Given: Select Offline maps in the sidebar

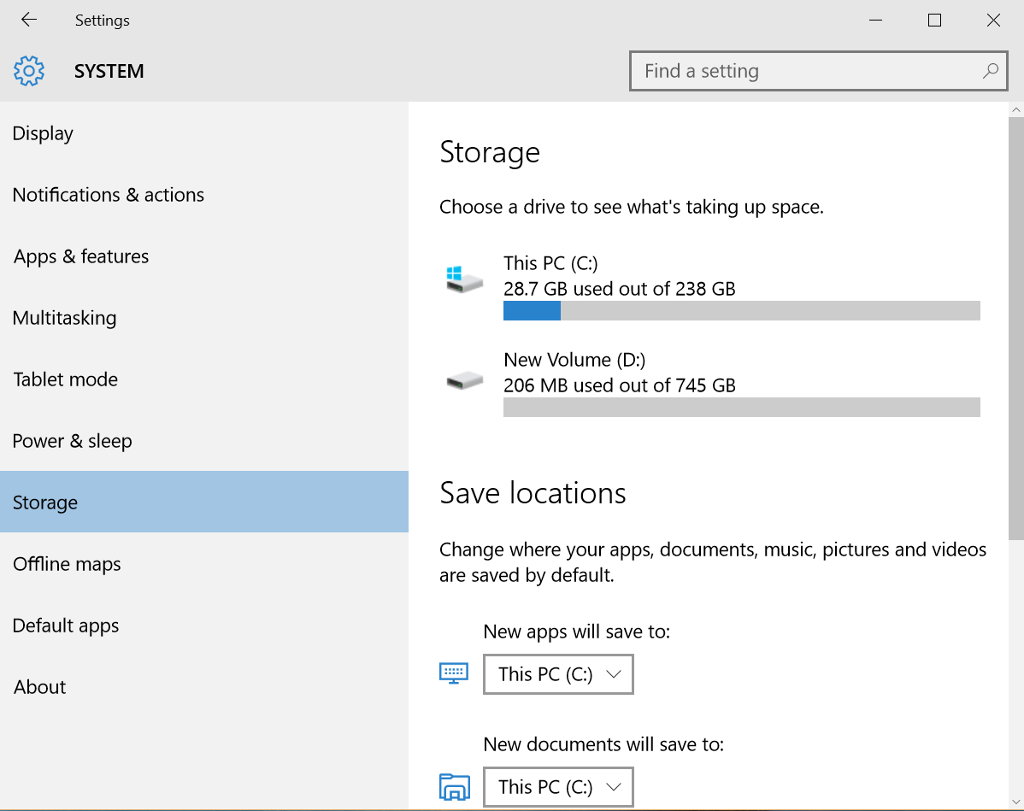Looking at the screenshot, I should (x=67, y=564).
